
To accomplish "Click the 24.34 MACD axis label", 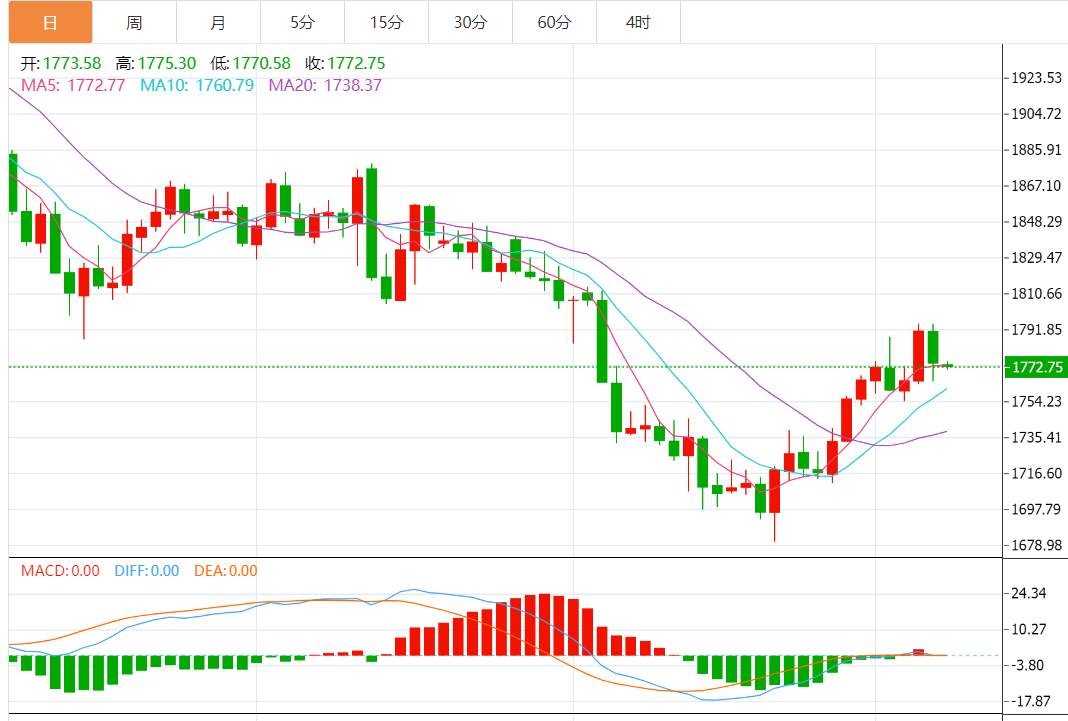I will (1028, 593).
